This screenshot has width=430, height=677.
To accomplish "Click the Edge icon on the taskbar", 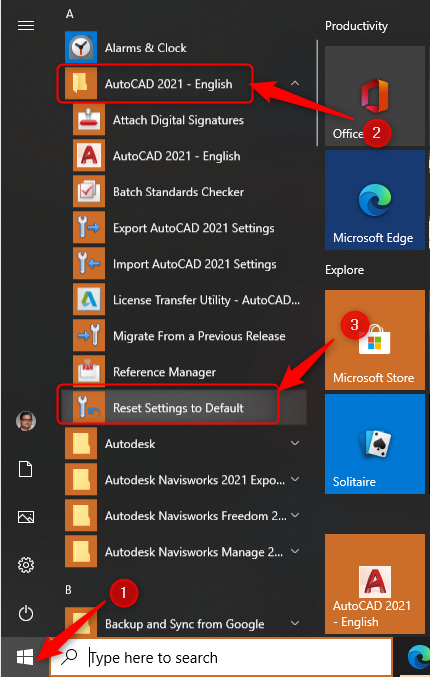I will pyautogui.click(x=418, y=658).
